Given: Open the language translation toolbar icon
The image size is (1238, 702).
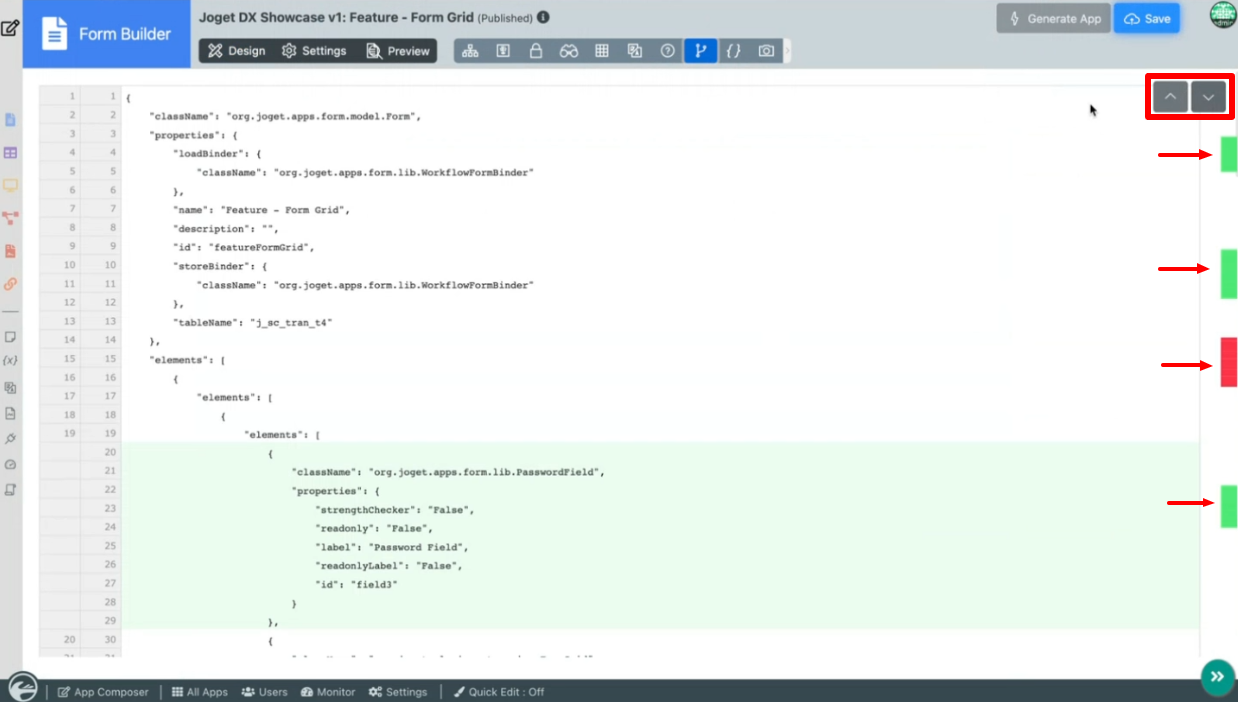Looking at the screenshot, I should (x=634, y=51).
